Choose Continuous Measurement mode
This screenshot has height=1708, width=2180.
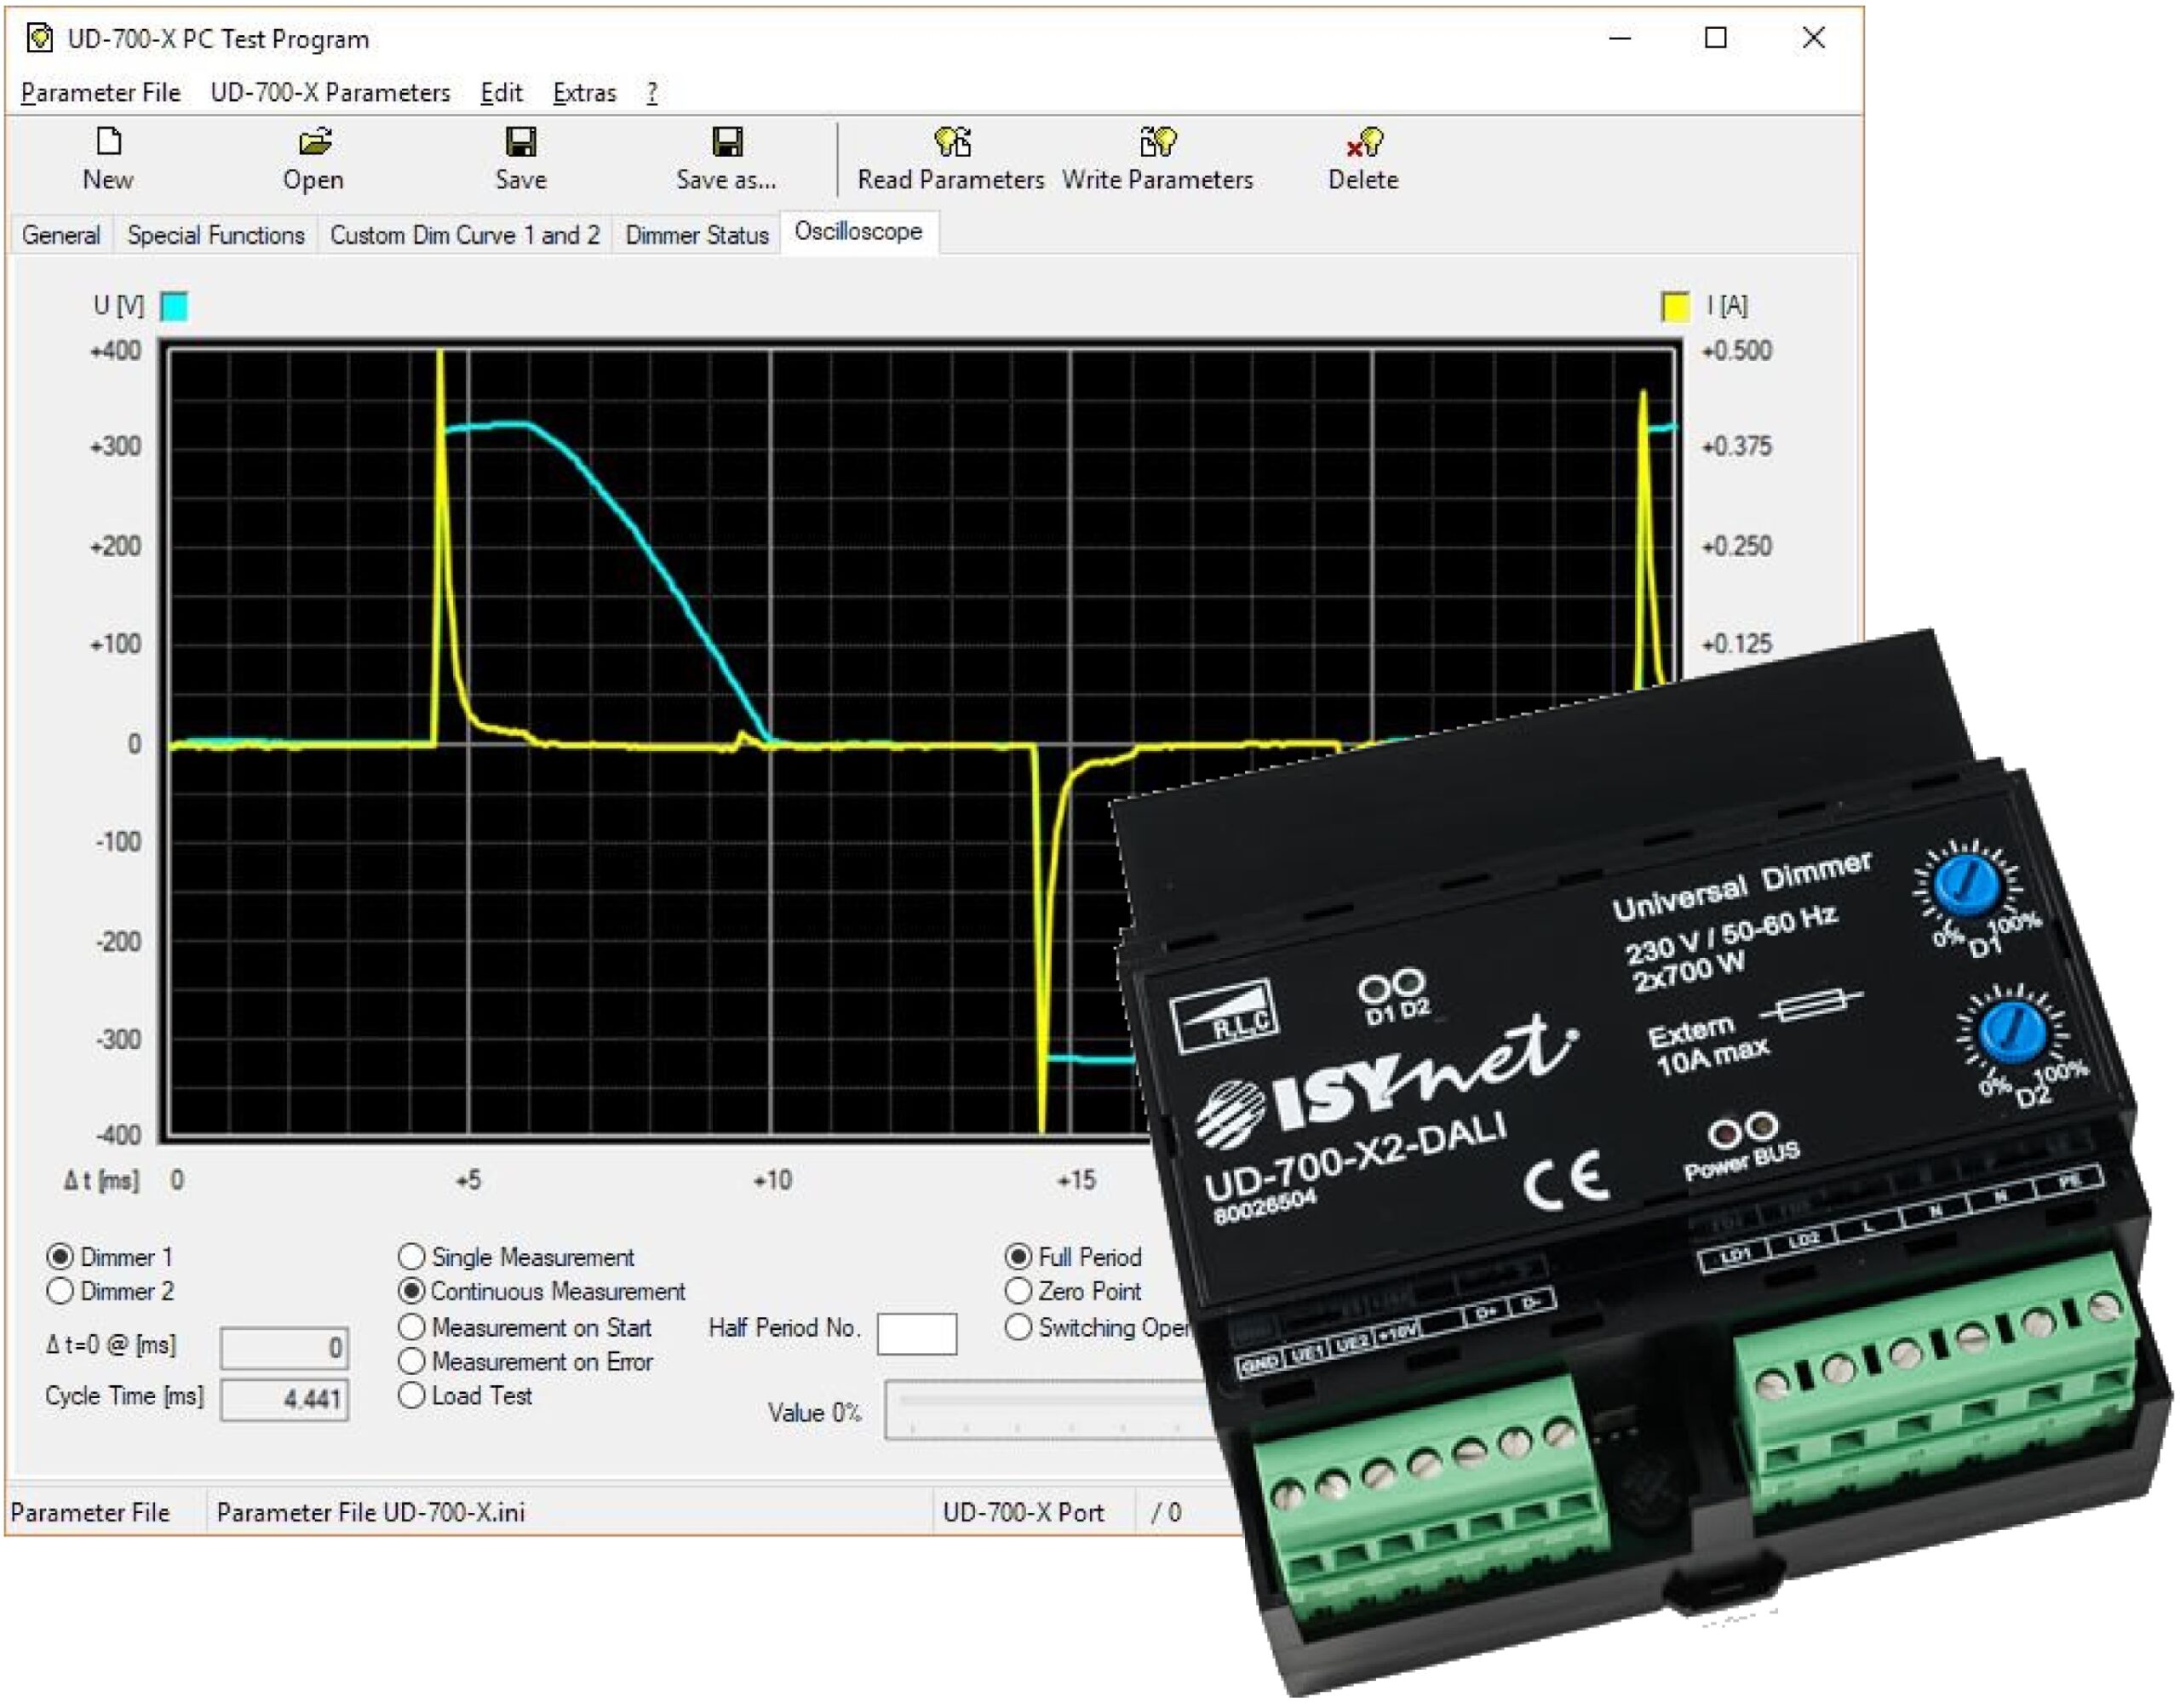tap(411, 1290)
